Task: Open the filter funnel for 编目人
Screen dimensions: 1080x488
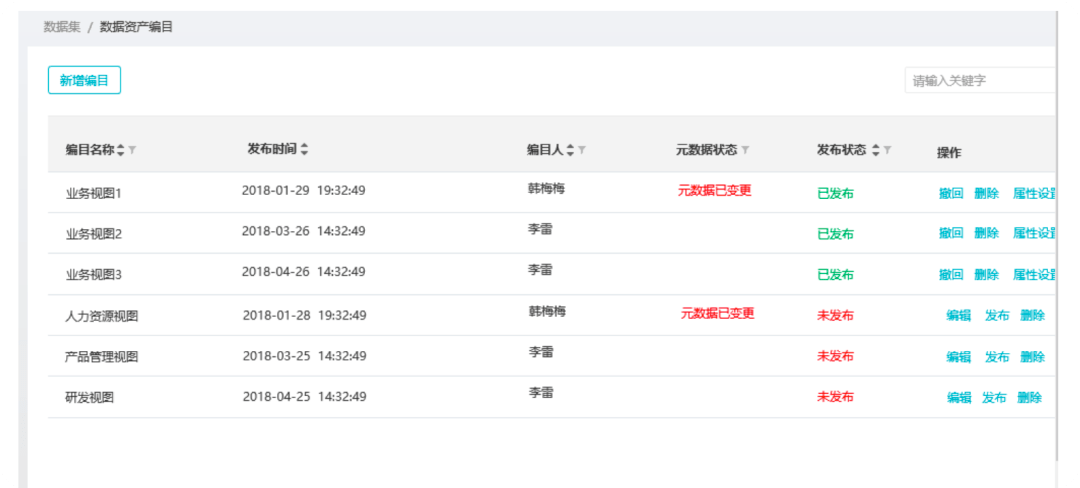Action: [x=582, y=150]
